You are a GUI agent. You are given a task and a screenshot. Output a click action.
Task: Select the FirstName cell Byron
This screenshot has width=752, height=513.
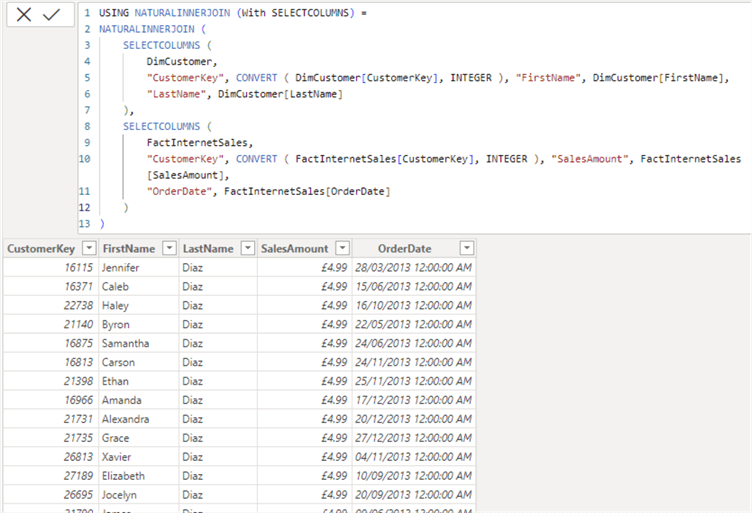[x=139, y=325]
